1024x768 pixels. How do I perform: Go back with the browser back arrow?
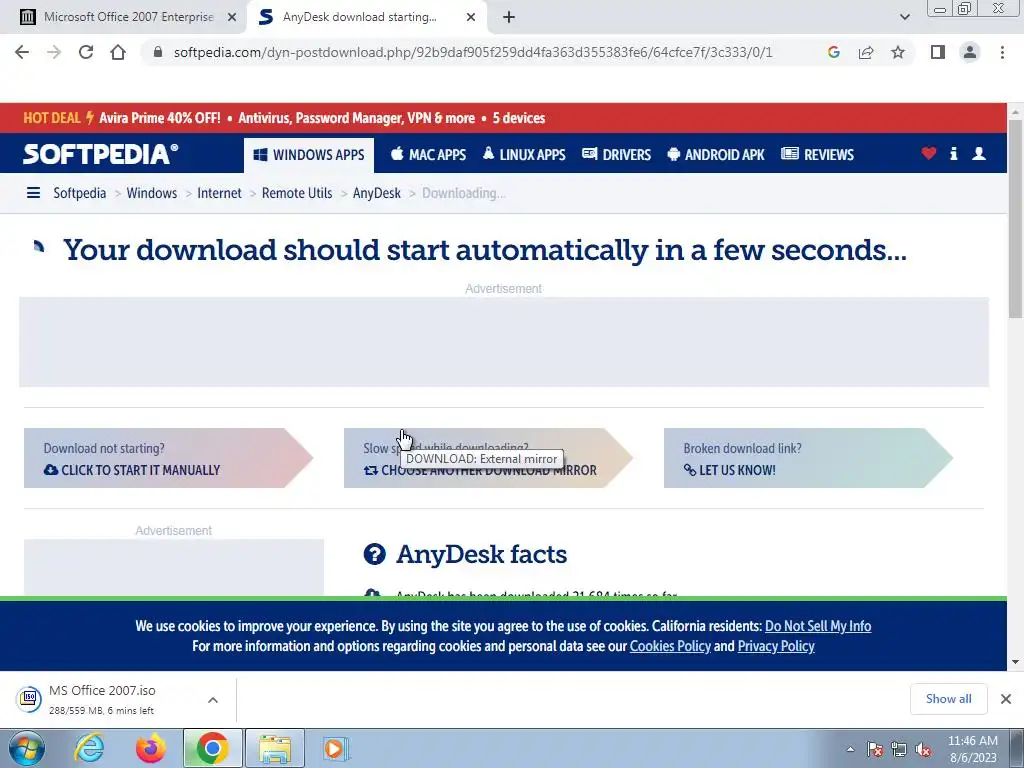click(x=22, y=52)
